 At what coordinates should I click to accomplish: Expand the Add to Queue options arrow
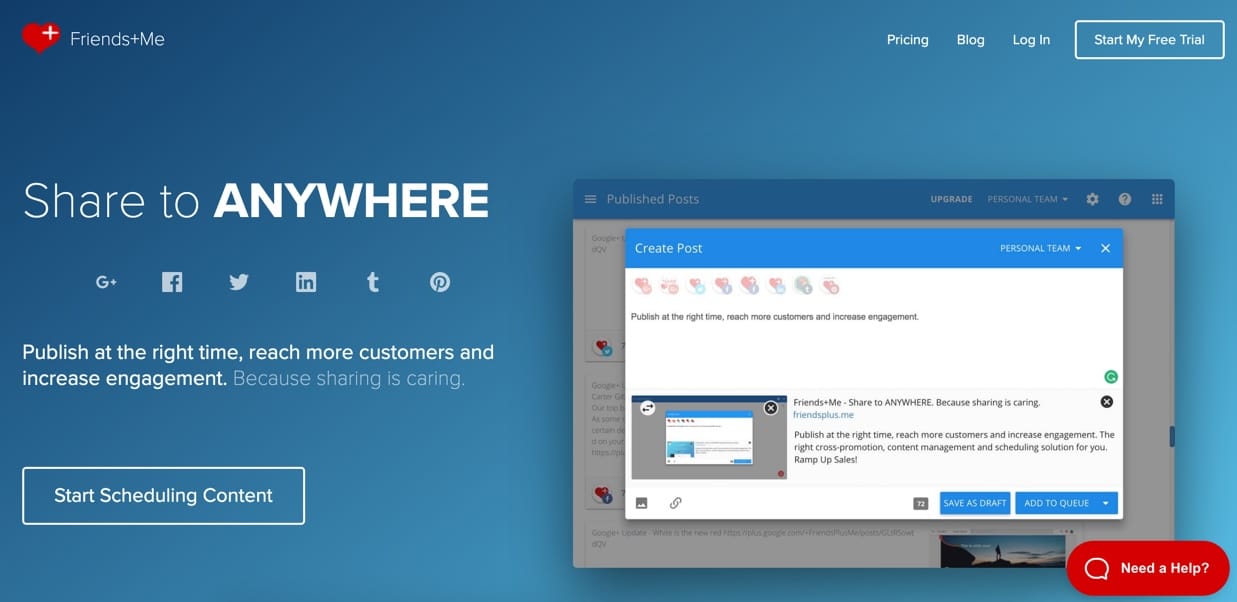click(x=1106, y=503)
